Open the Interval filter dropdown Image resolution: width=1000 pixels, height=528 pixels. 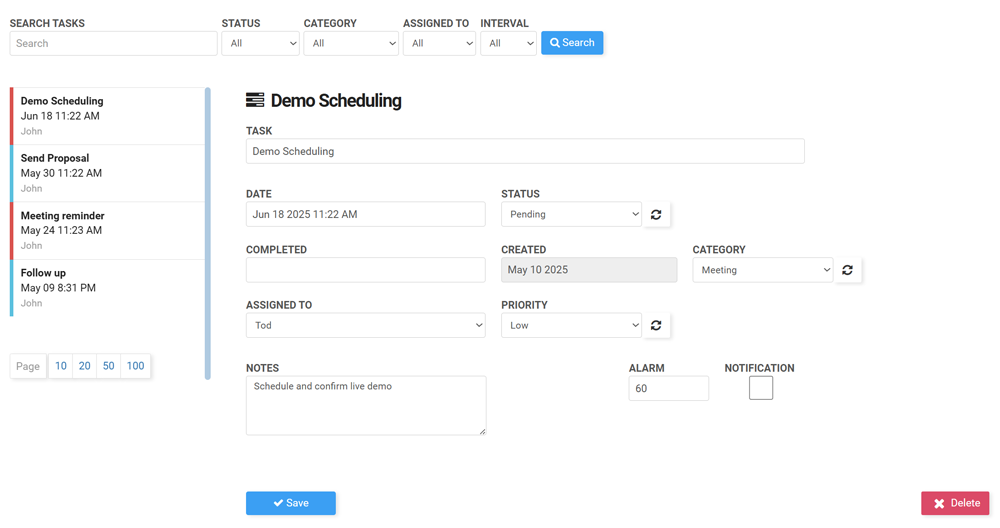tap(508, 43)
